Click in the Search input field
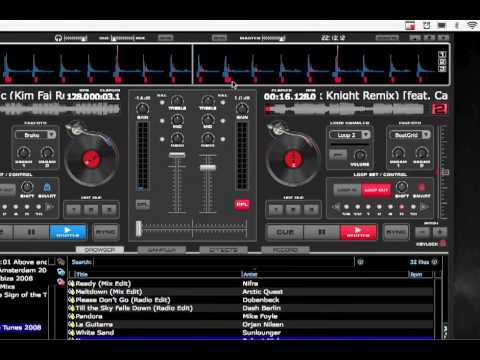Image resolution: width=480 pixels, height=360 pixels. pyautogui.click(x=223, y=262)
